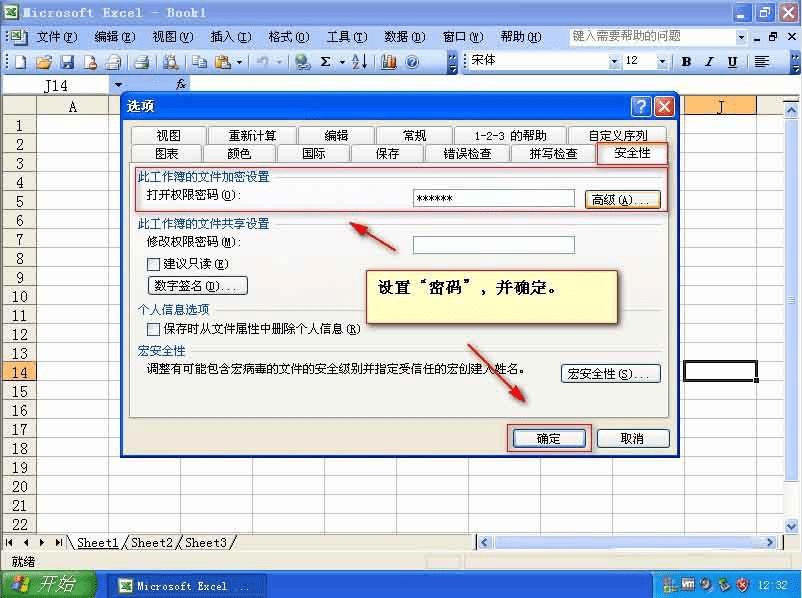This screenshot has width=802, height=598.
Task: Click the horizontal scrollbar right arrow
Action: click(770, 542)
